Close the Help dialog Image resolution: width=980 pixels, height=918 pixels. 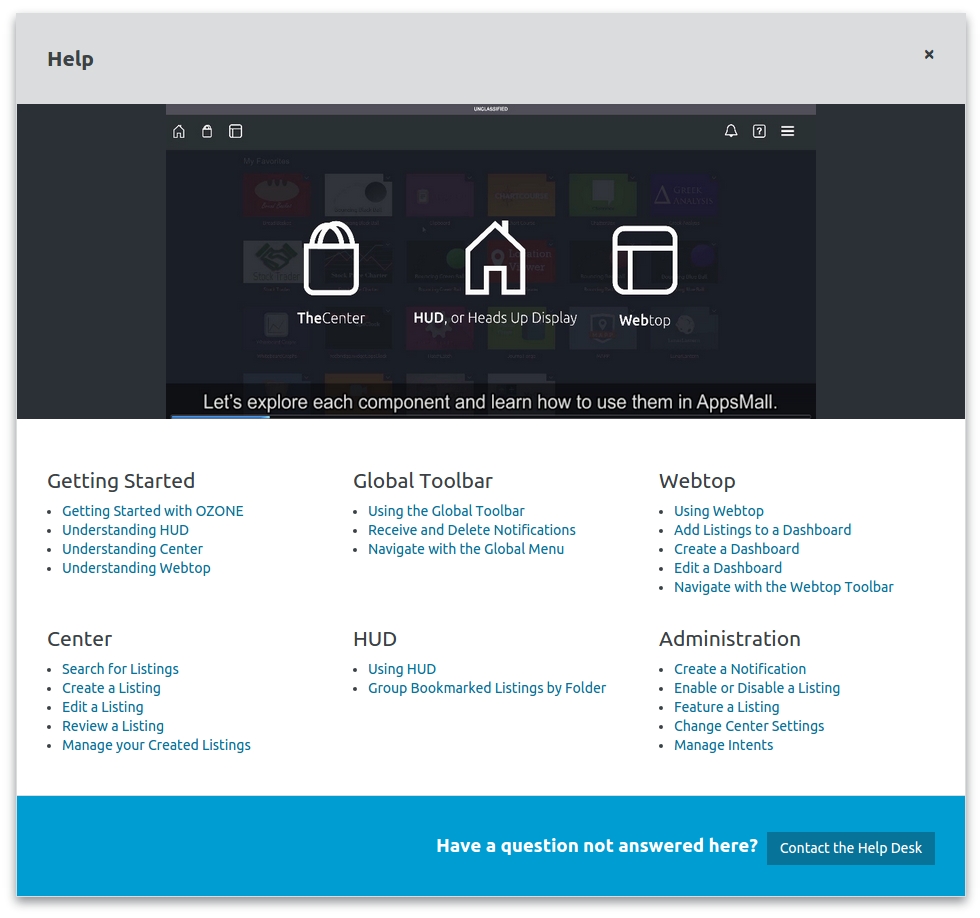[929, 54]
